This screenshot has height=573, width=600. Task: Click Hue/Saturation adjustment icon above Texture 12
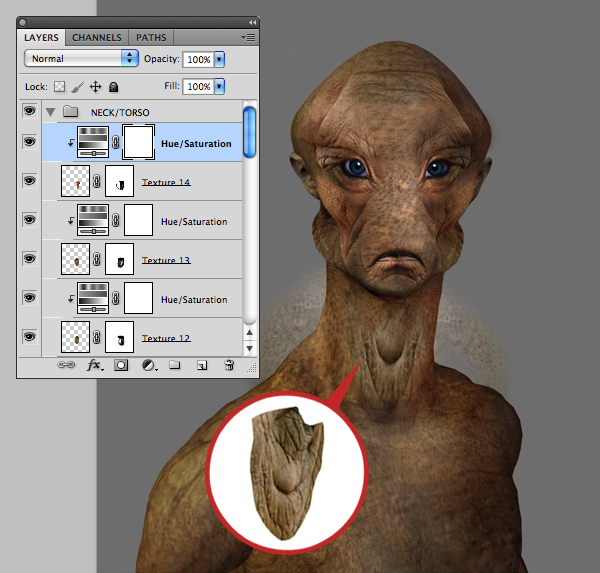coord(93,298)
